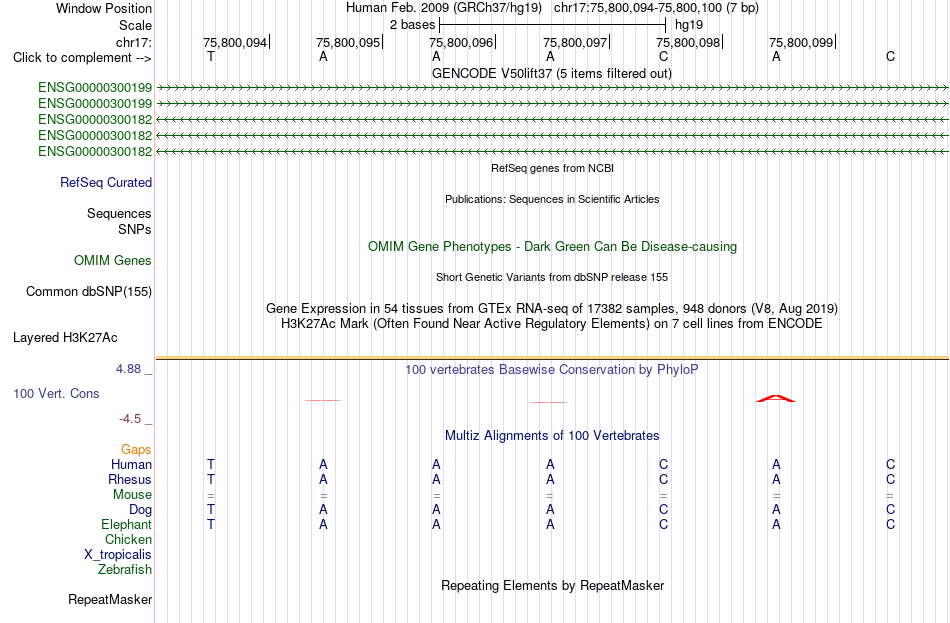Click coordinate label 75,800,098
Image resolution: width=950 pixels, height=623 pixels.
click(x=688, y=42)
